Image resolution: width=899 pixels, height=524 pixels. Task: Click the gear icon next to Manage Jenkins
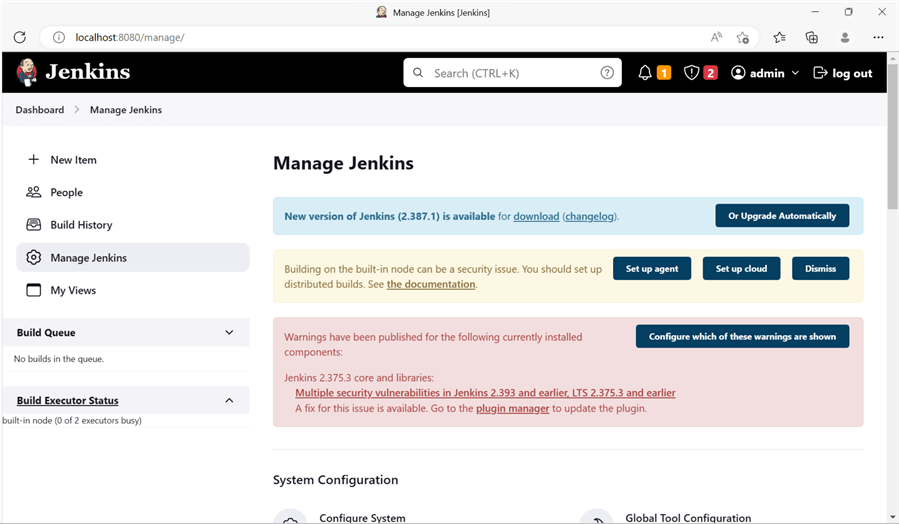click(x=34, y=257)
